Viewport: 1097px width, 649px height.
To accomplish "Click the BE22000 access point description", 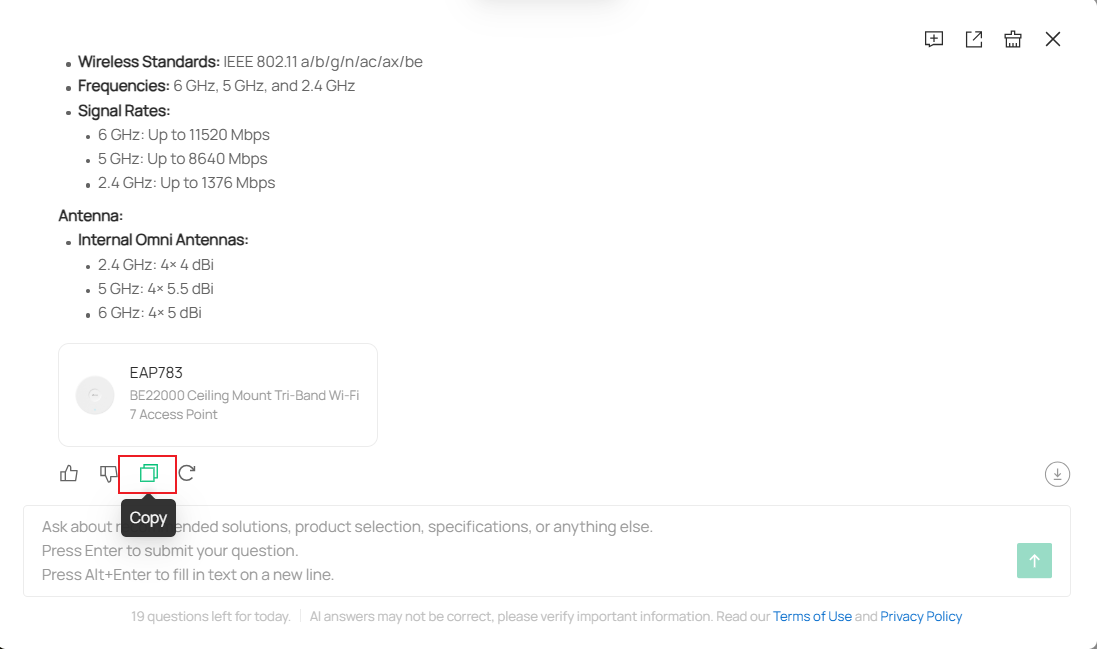I will [x=245, y=403].
